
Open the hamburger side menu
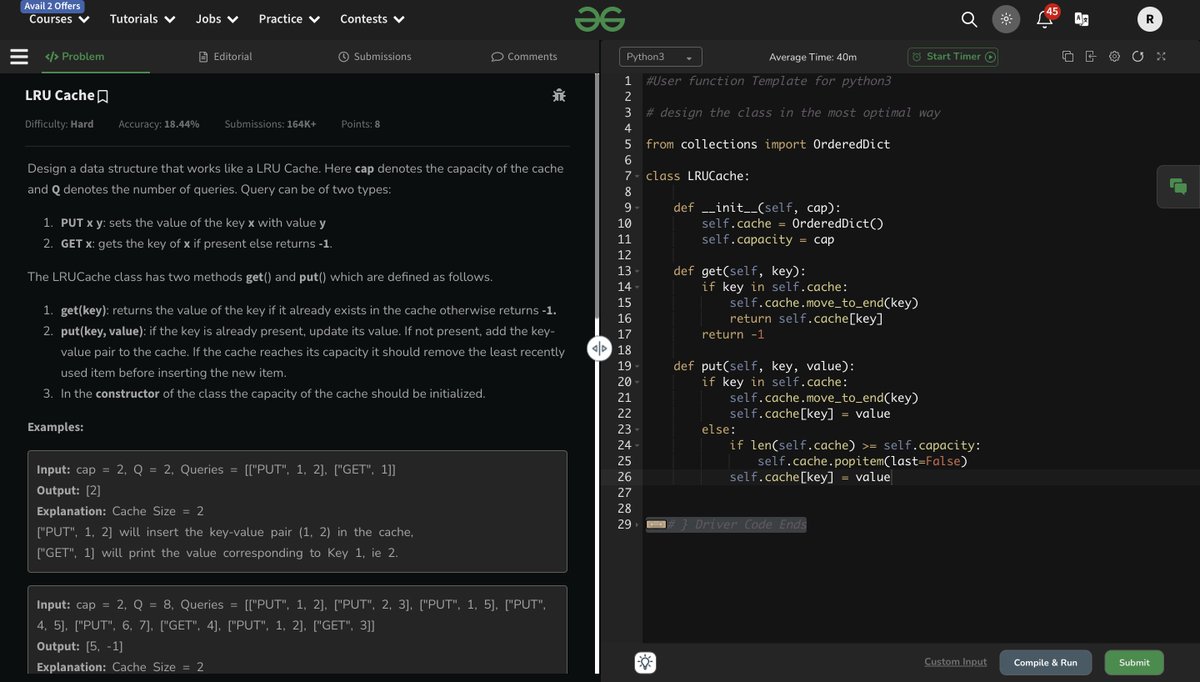pyautogui.click(x=19, y=57)
